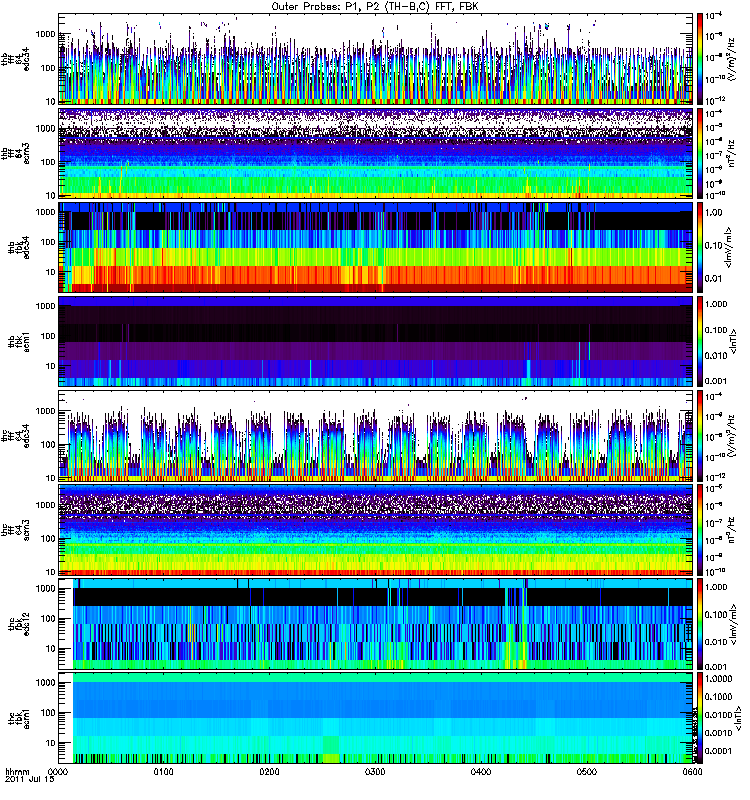Select the thb fbk scm1 dark panel
Viewport: 750px width, 800px height.
[376, 341]
